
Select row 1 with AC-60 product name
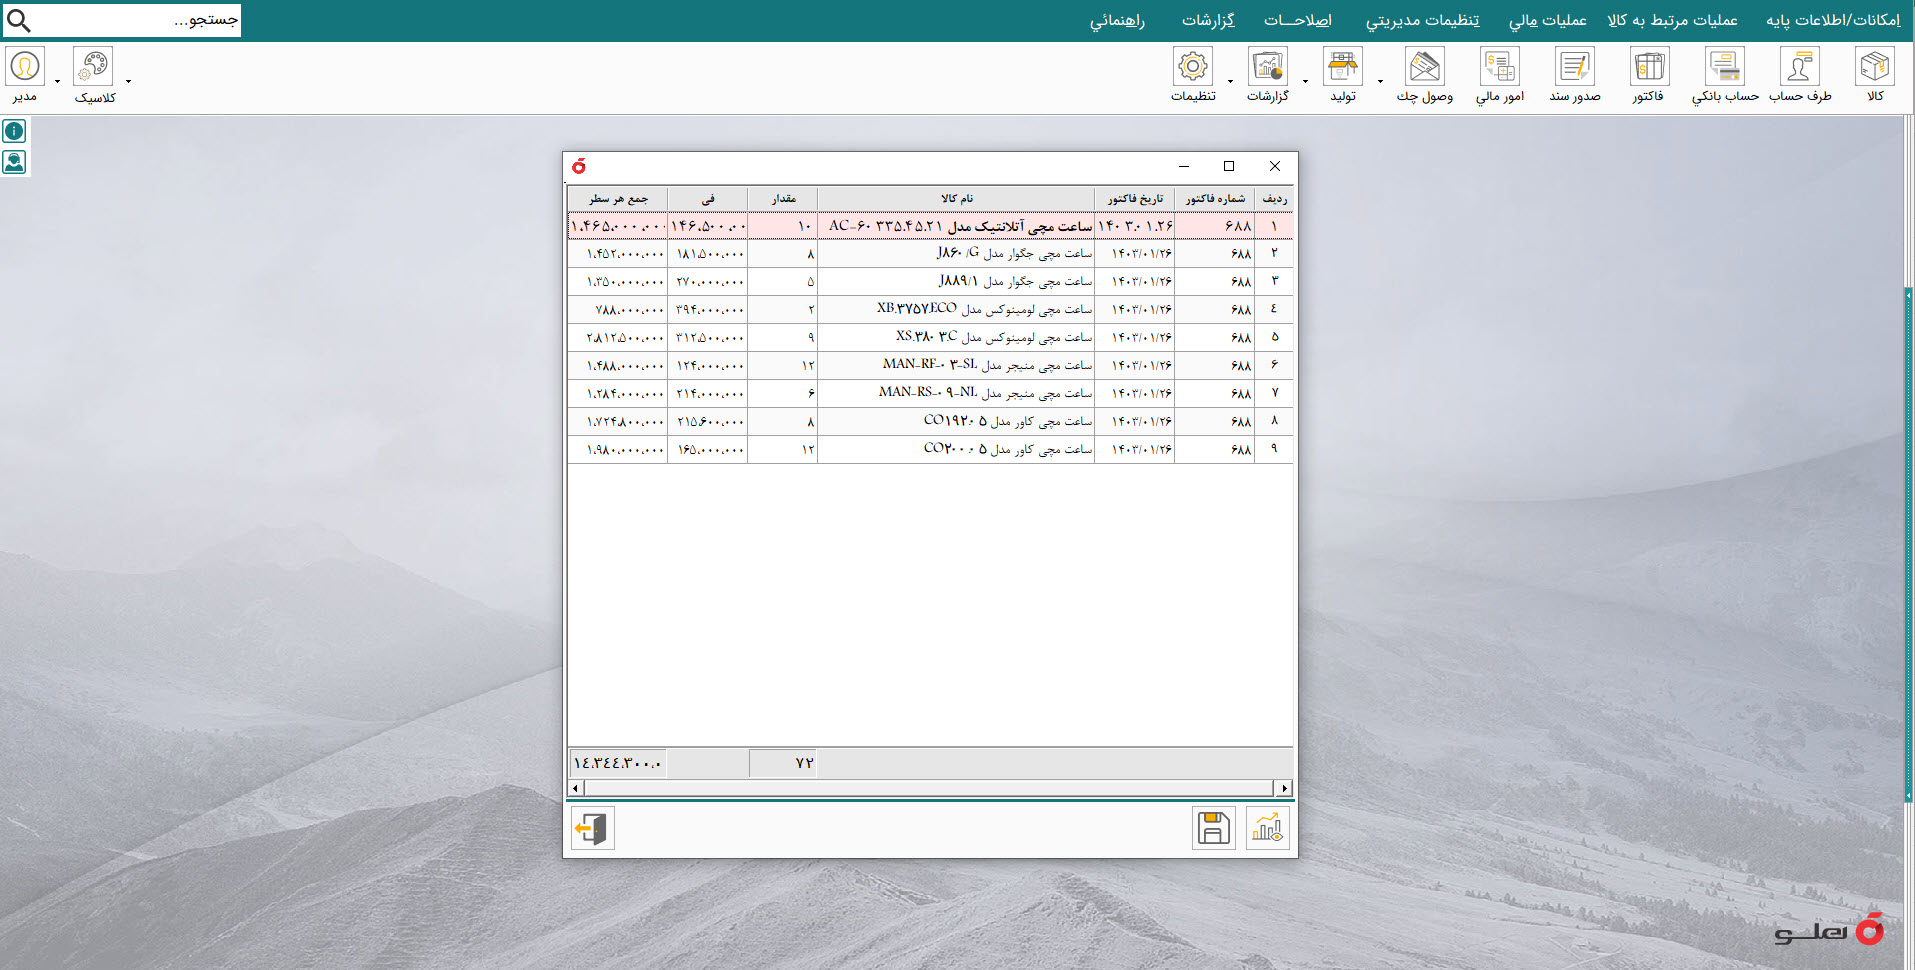pyautogui.click(x=931, y=226)
